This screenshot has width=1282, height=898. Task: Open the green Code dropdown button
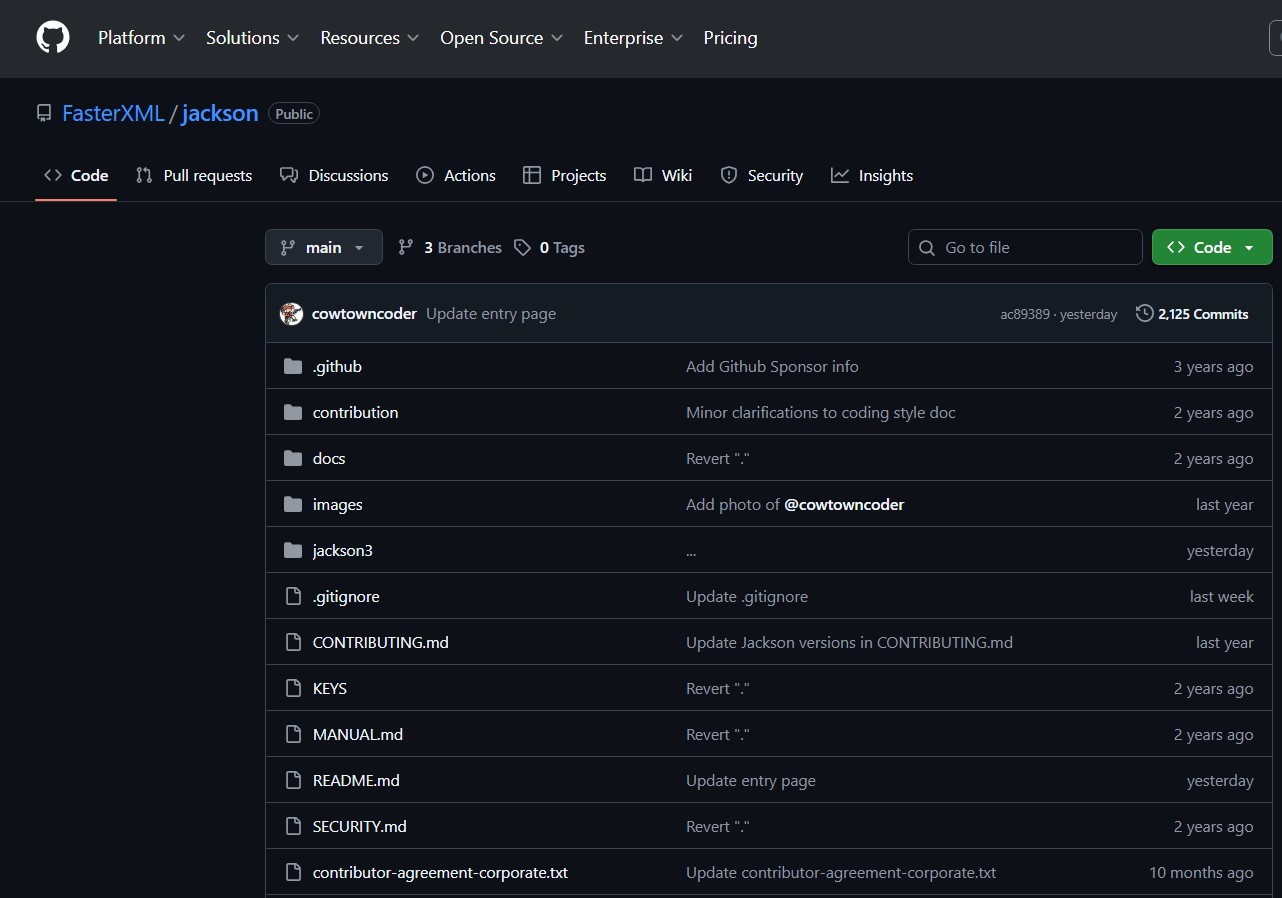point(1211,248)
